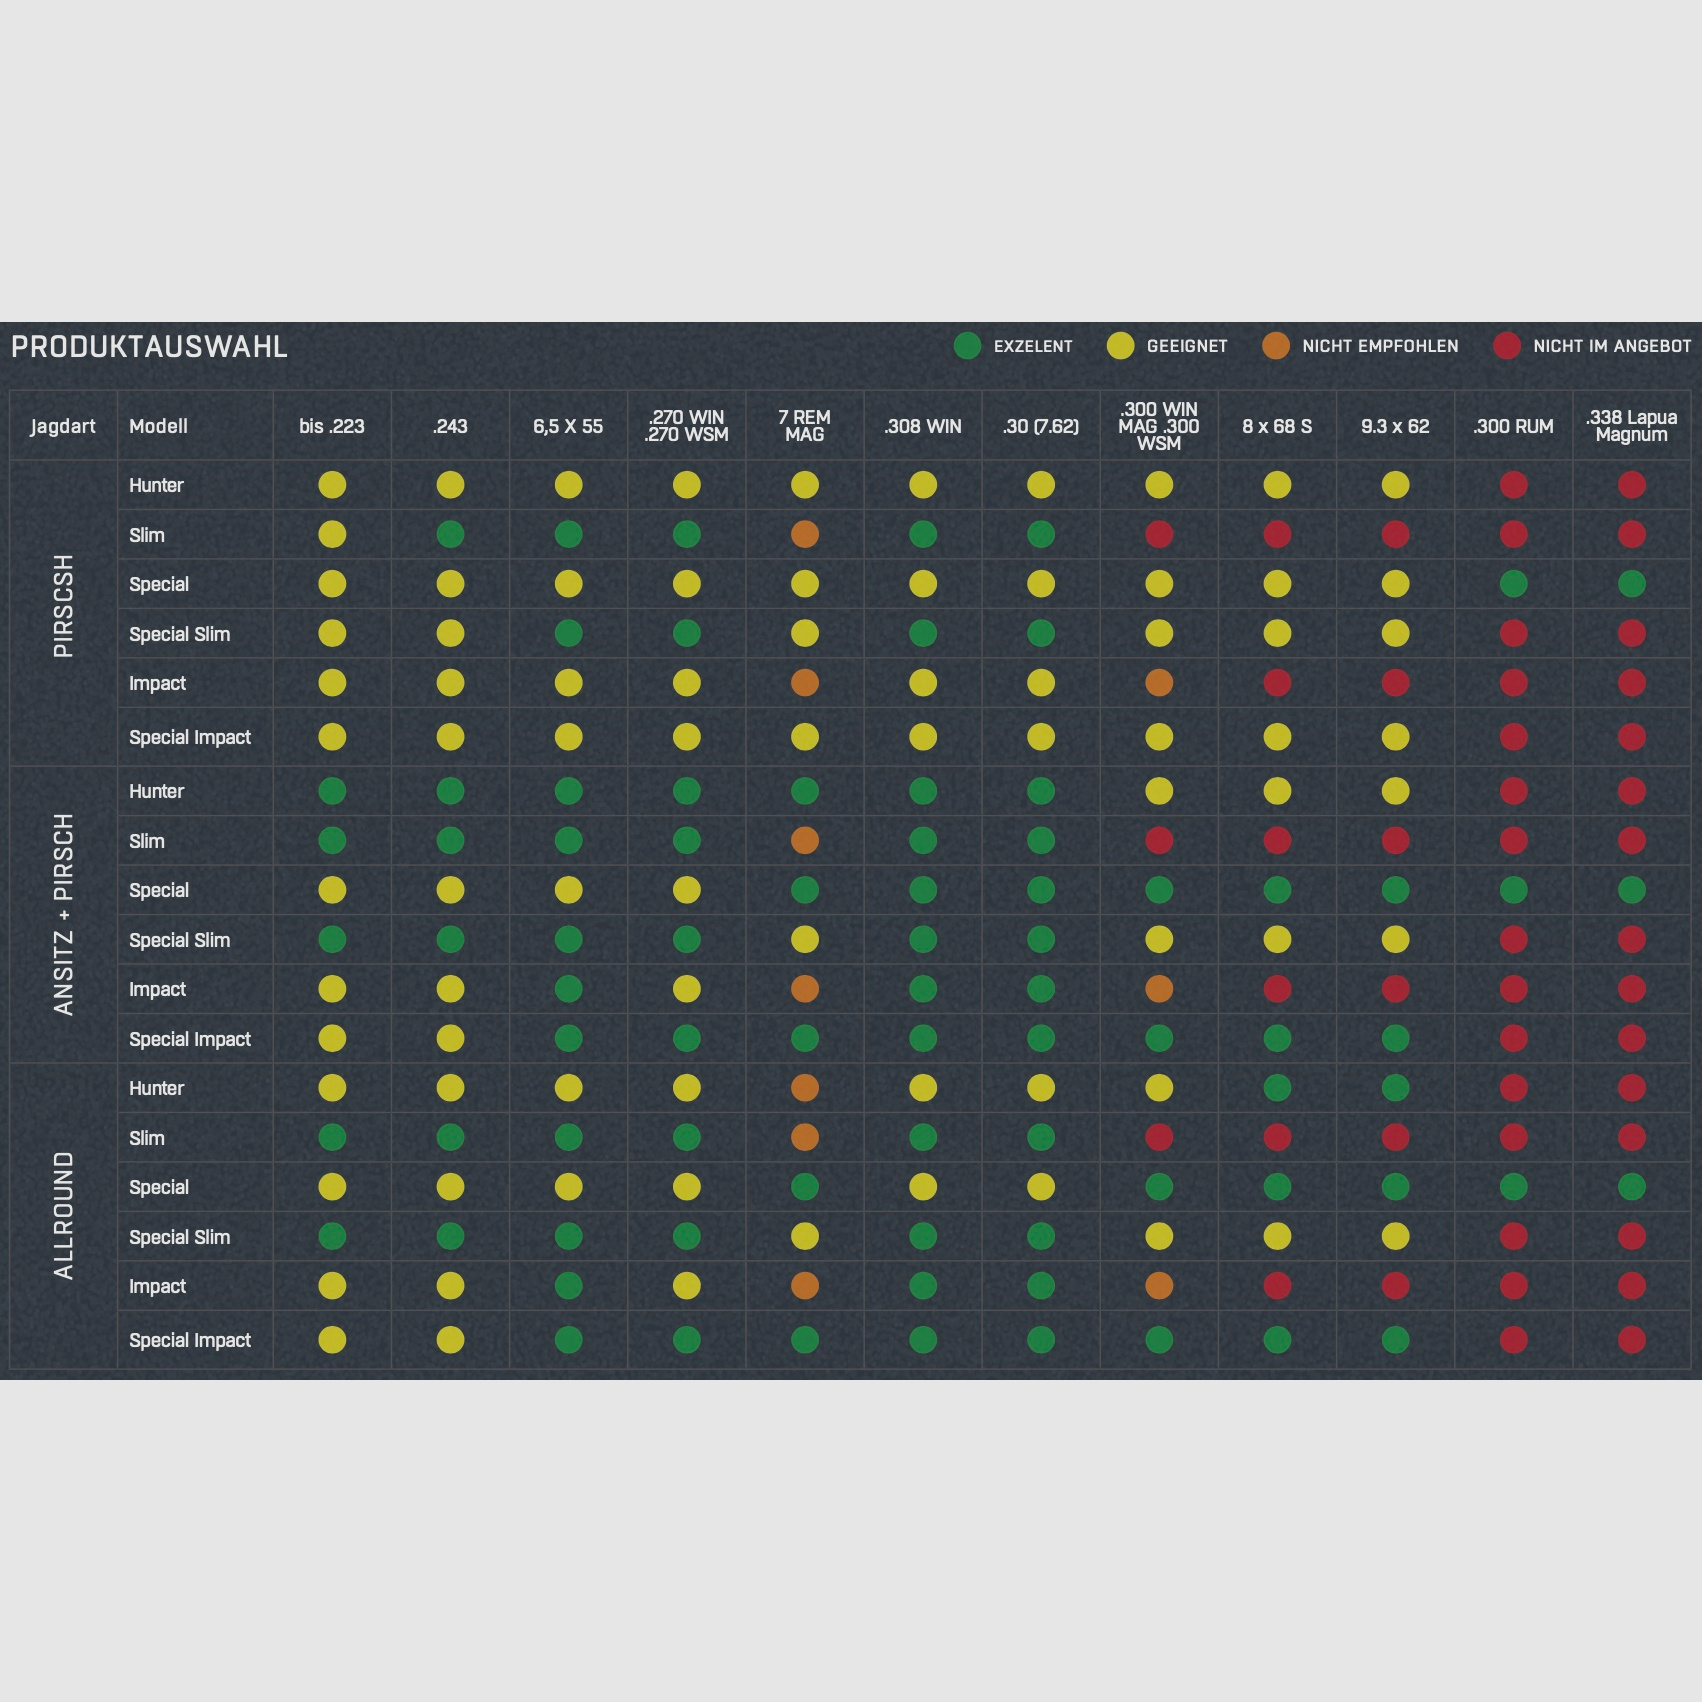Image resolution: width=1702 pixels, height=1702 pixels.
Task: Select the ALLROUND section label
Action: point(63,1215)
